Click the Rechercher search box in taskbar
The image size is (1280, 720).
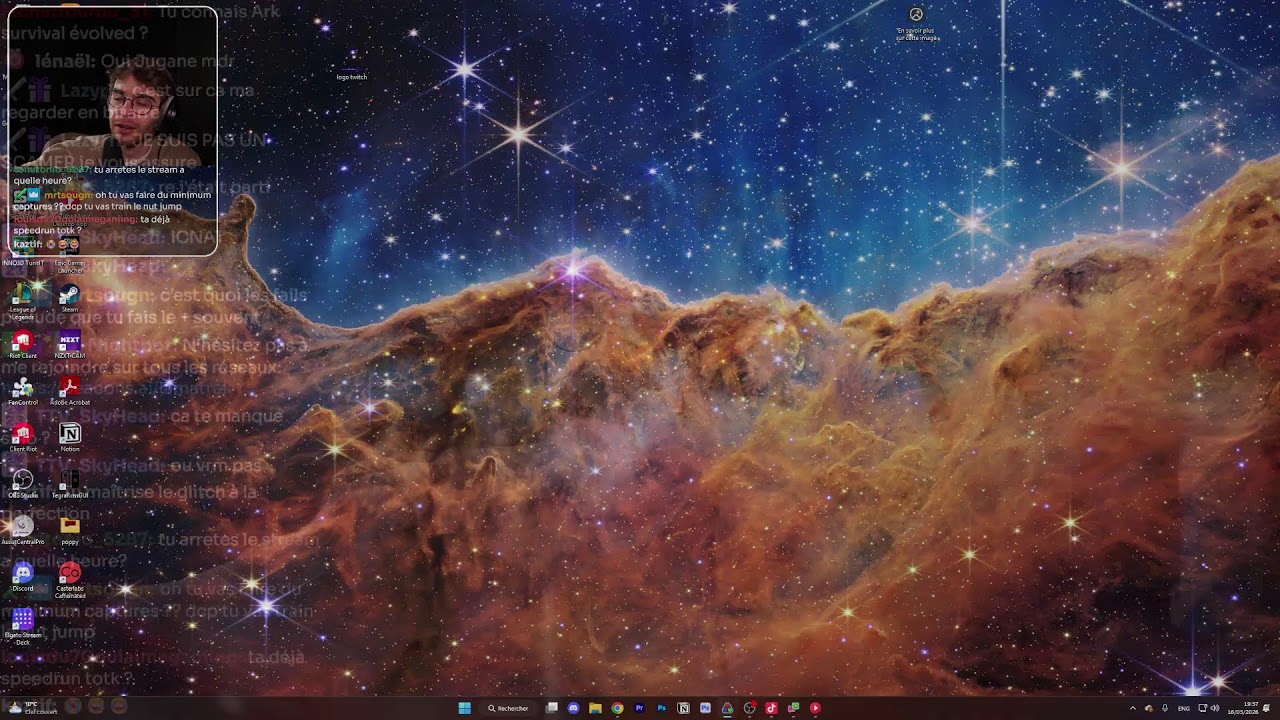click(x=508, y=708)
